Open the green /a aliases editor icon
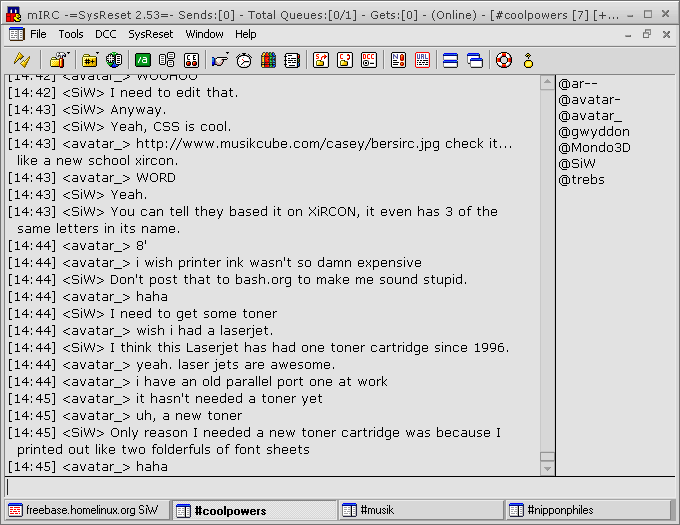Viewport: 680px width, 525px height. [x=143, y=60]
